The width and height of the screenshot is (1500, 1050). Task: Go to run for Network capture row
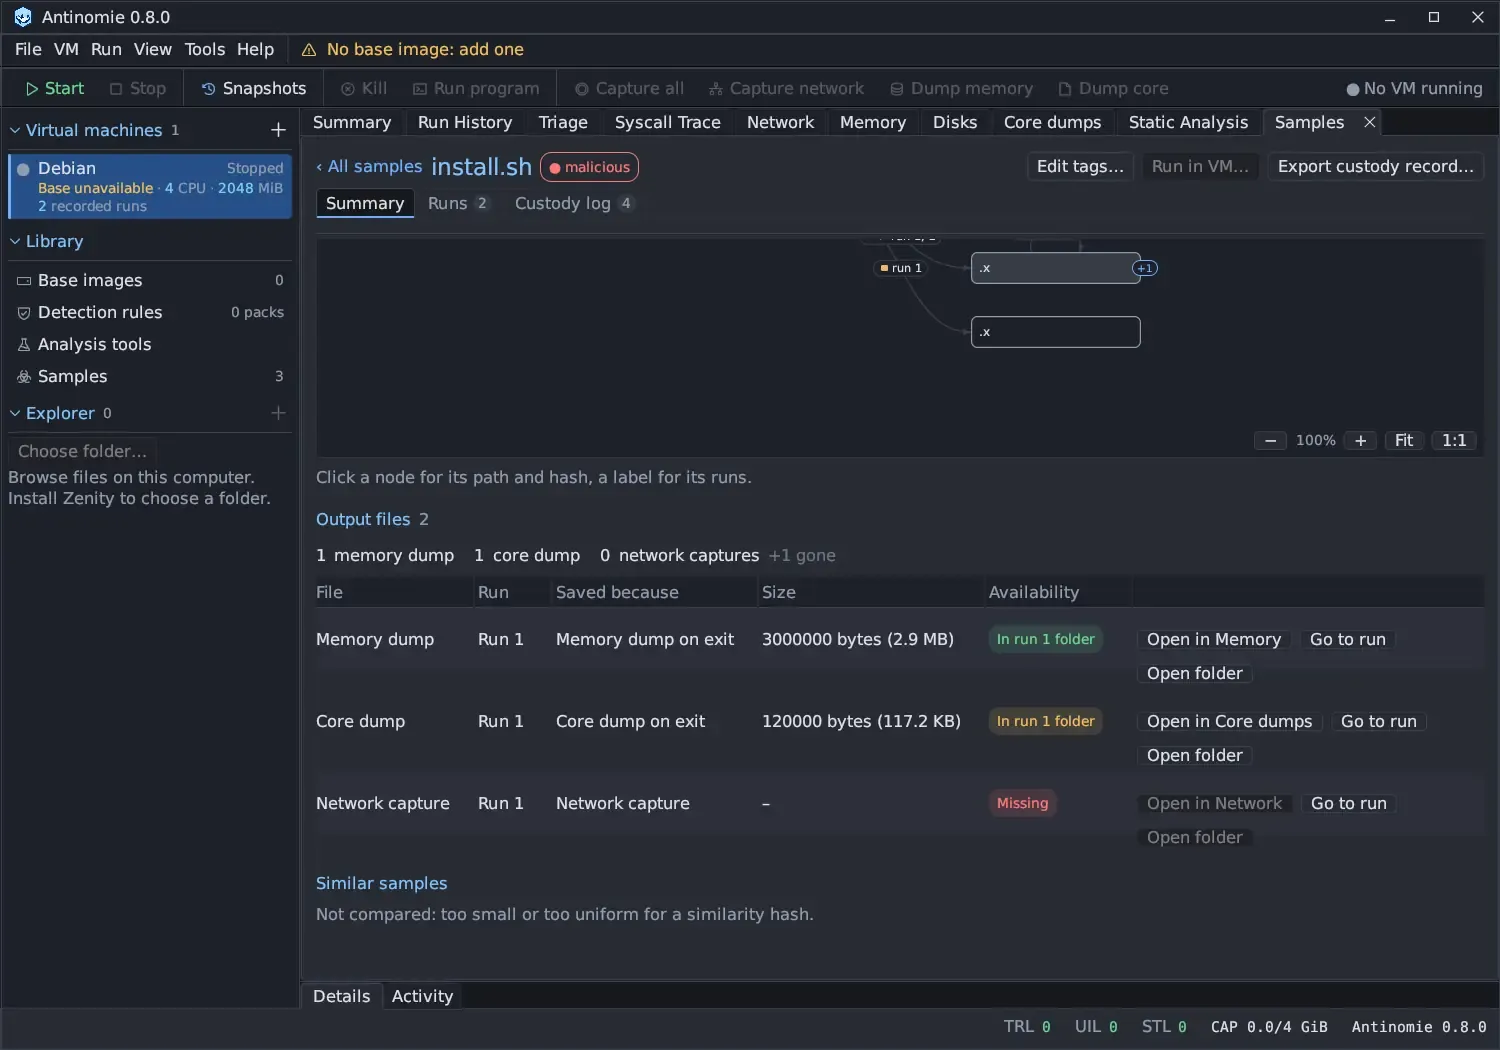point(1348,804)
